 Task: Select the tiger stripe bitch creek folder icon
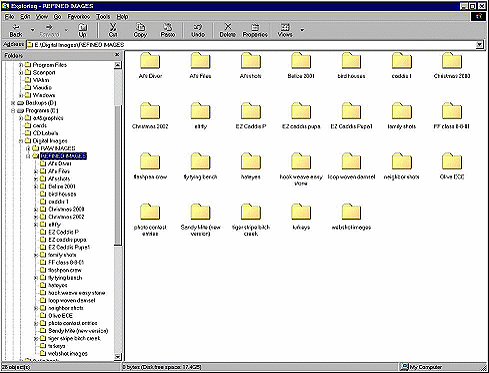251,212
